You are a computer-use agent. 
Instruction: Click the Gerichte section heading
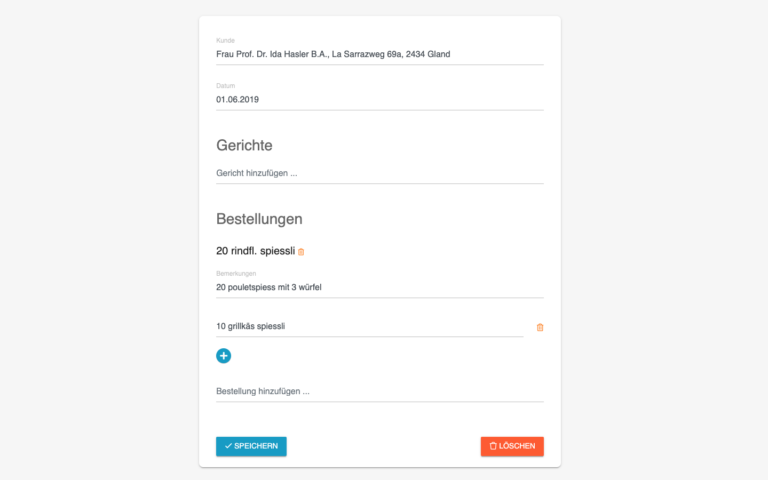pos(244,145)
